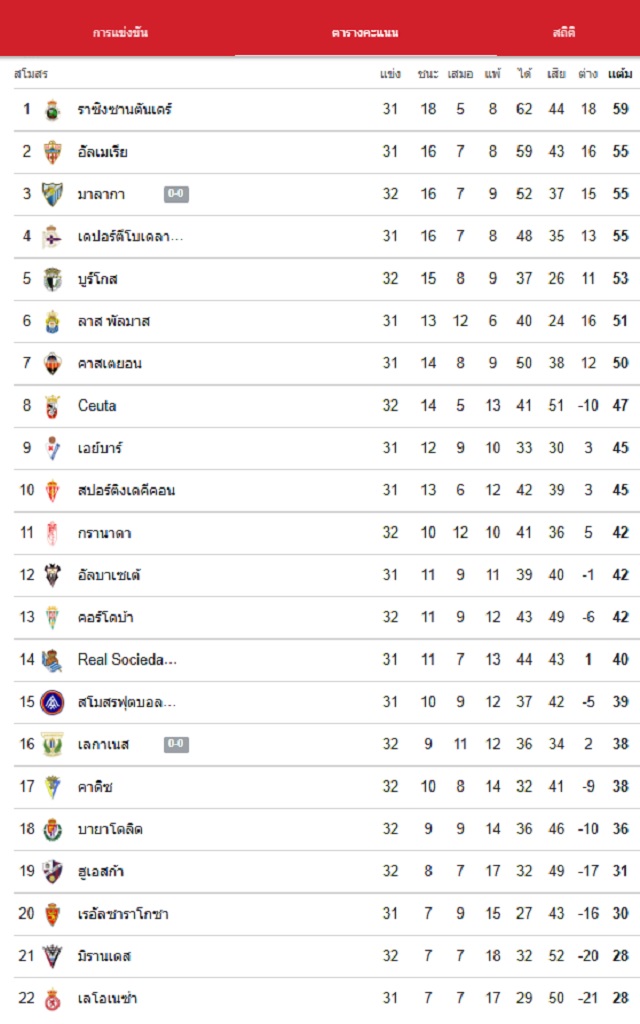Click the สโมสร column header
The height and width of the screenshot is (1024, 640).
[31, 74]
